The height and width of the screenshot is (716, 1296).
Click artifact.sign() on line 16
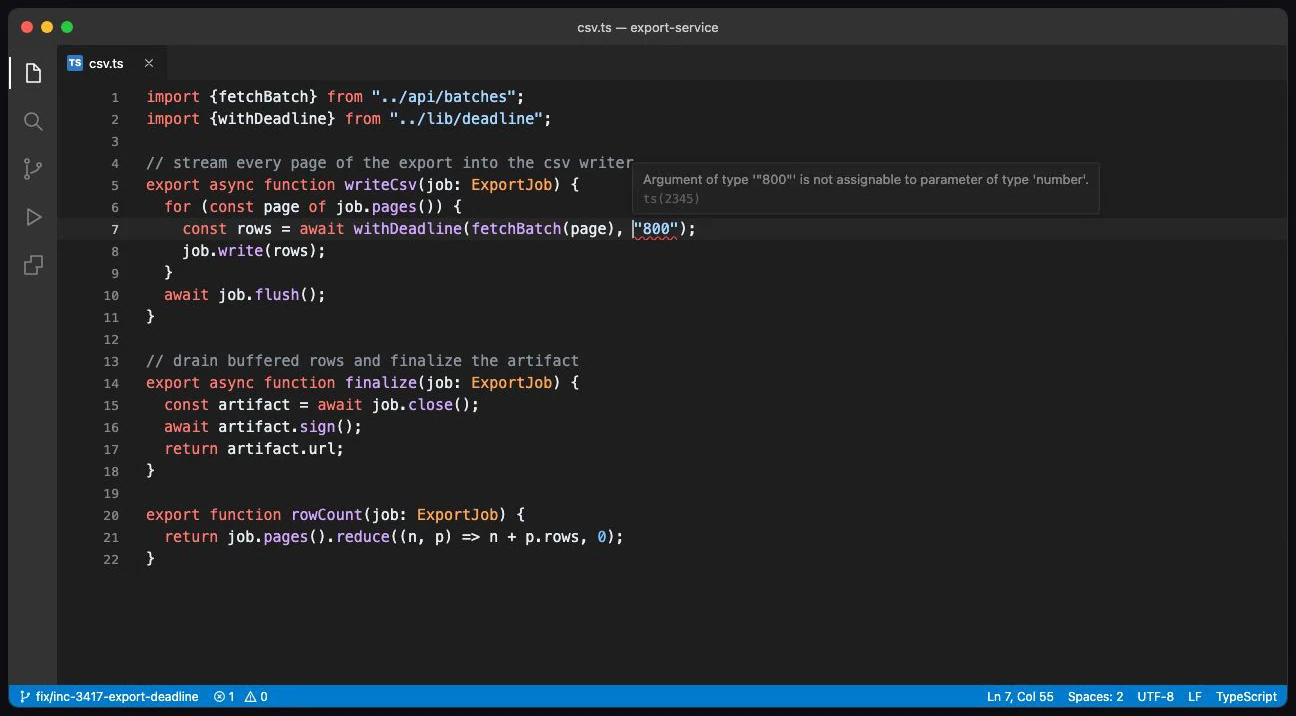click(286, 427)
